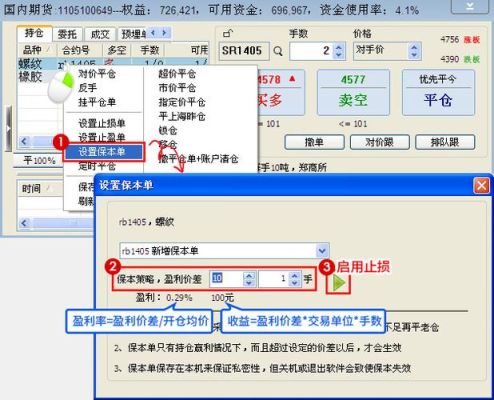Switch to the 成交 tab
The width and height of the screenshot is (494, 400).
click(x=100, y=34)
